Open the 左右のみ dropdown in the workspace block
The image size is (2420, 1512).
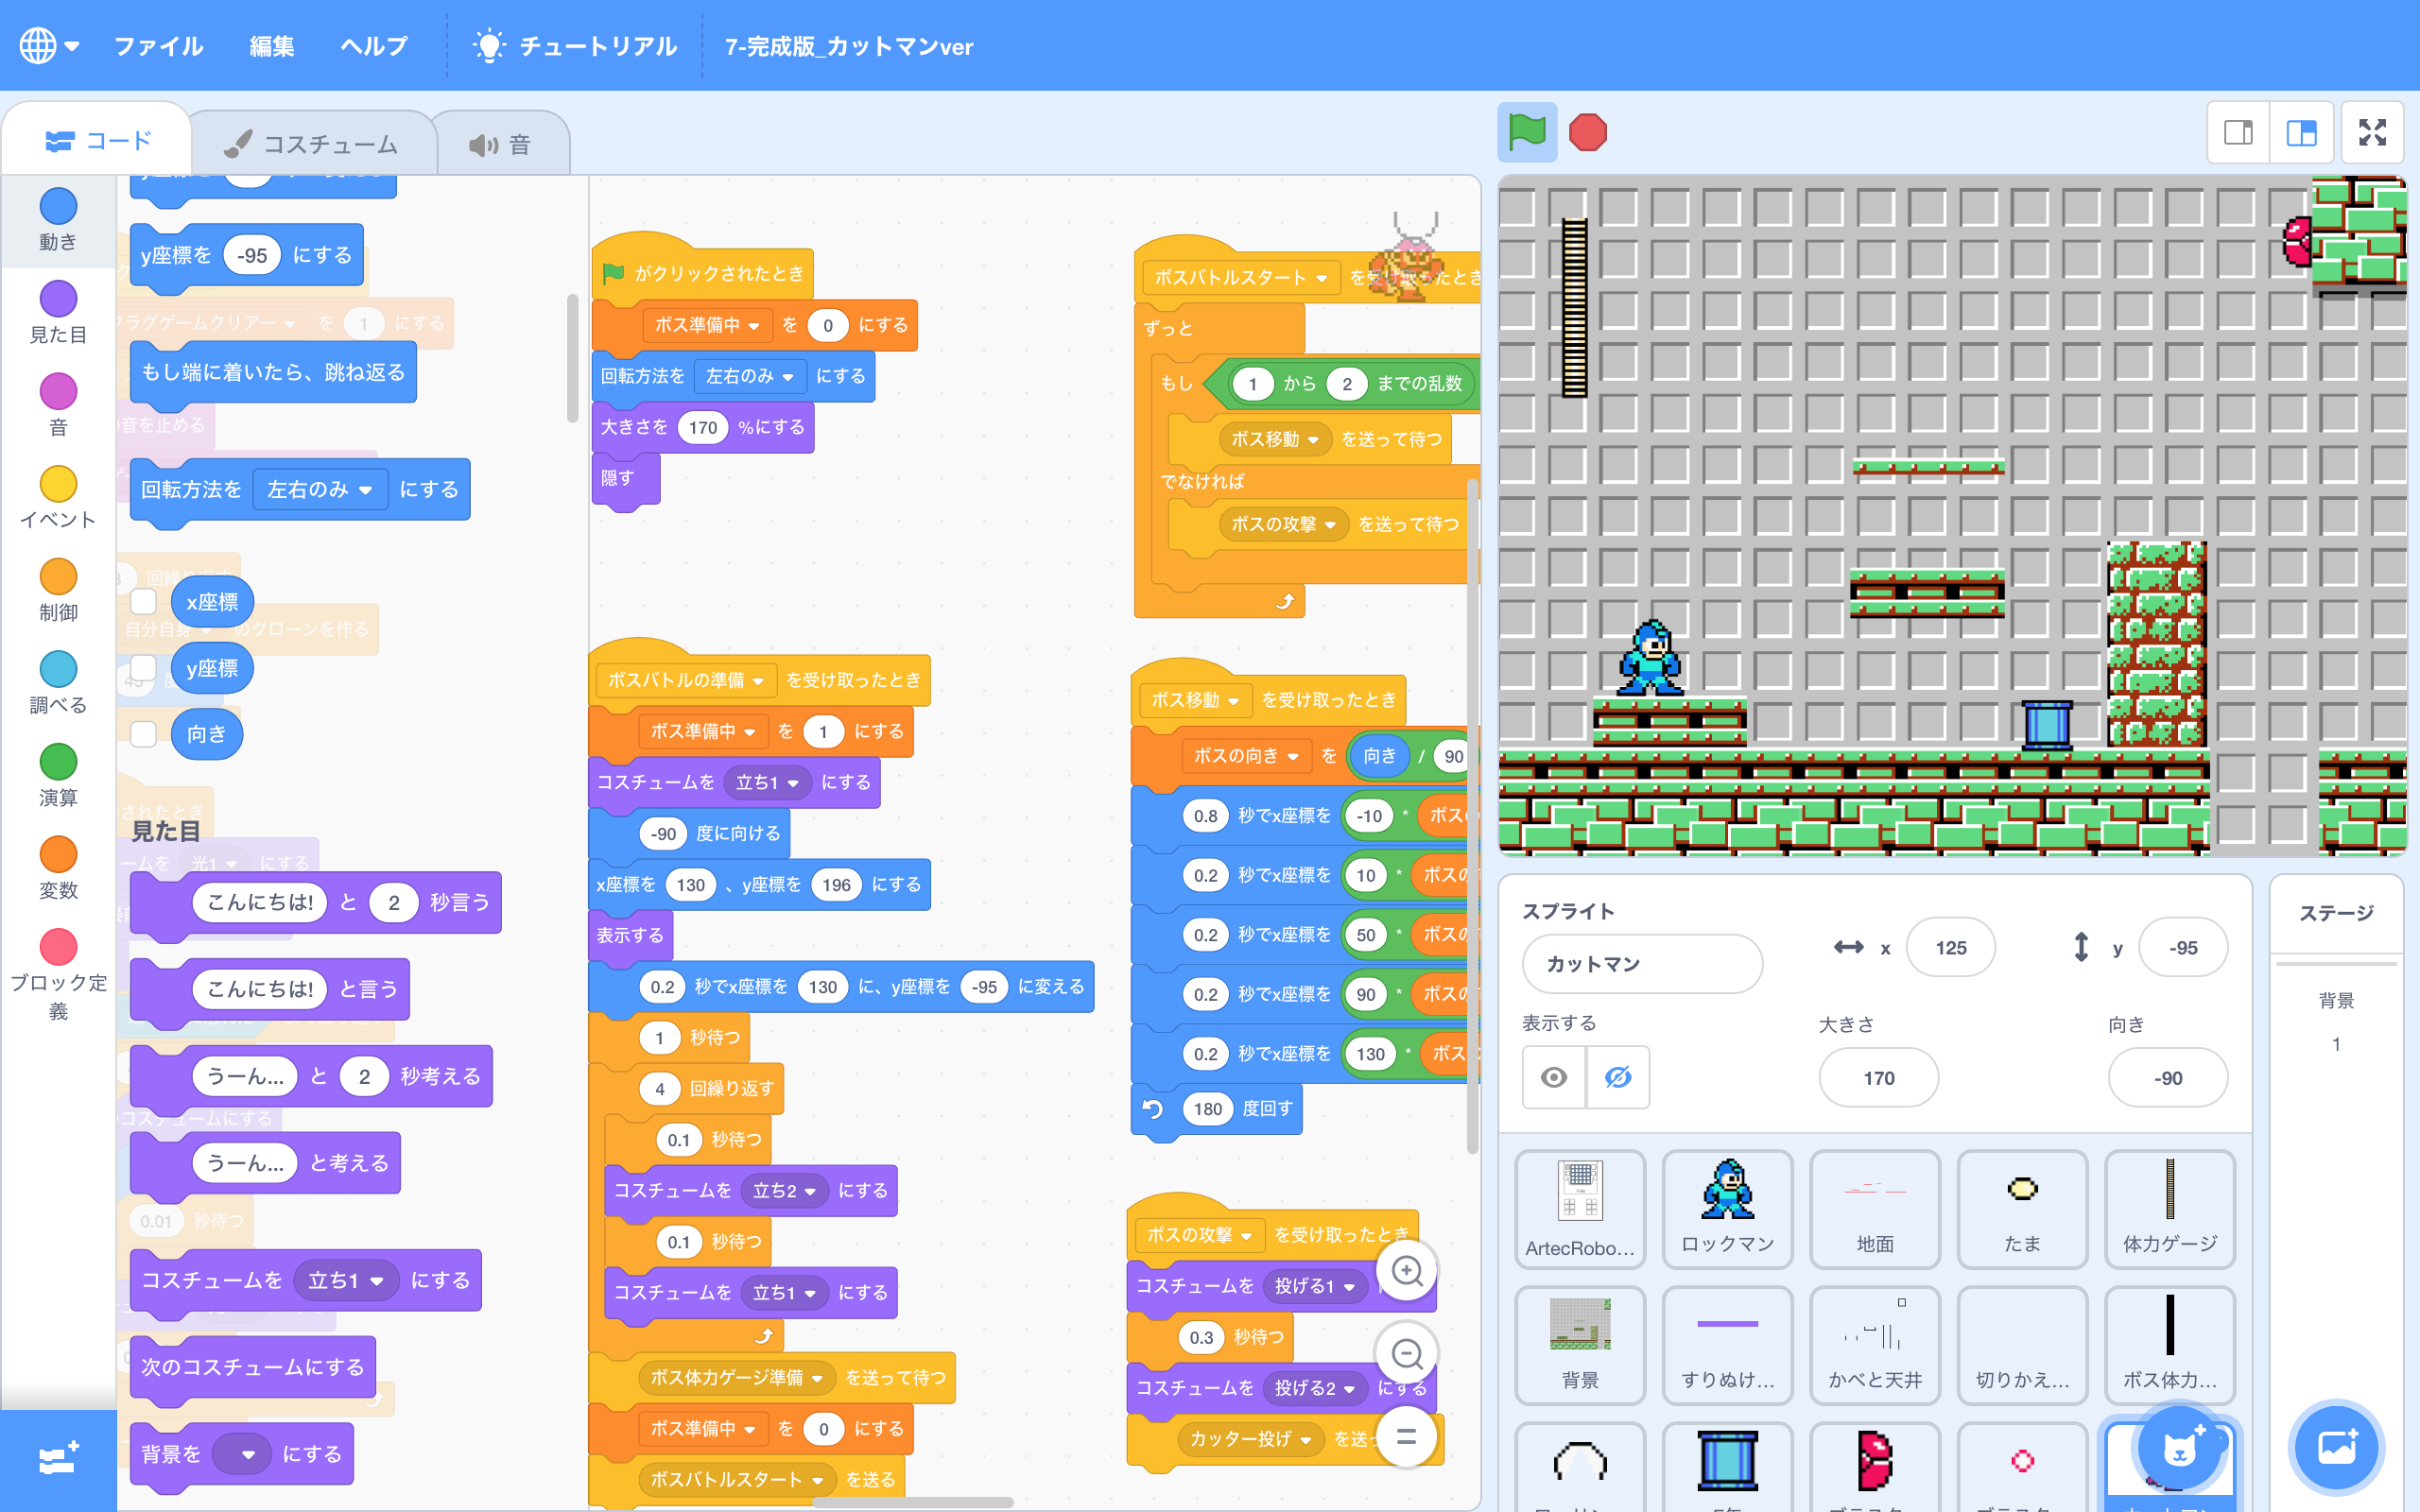[x=749, y=376]
